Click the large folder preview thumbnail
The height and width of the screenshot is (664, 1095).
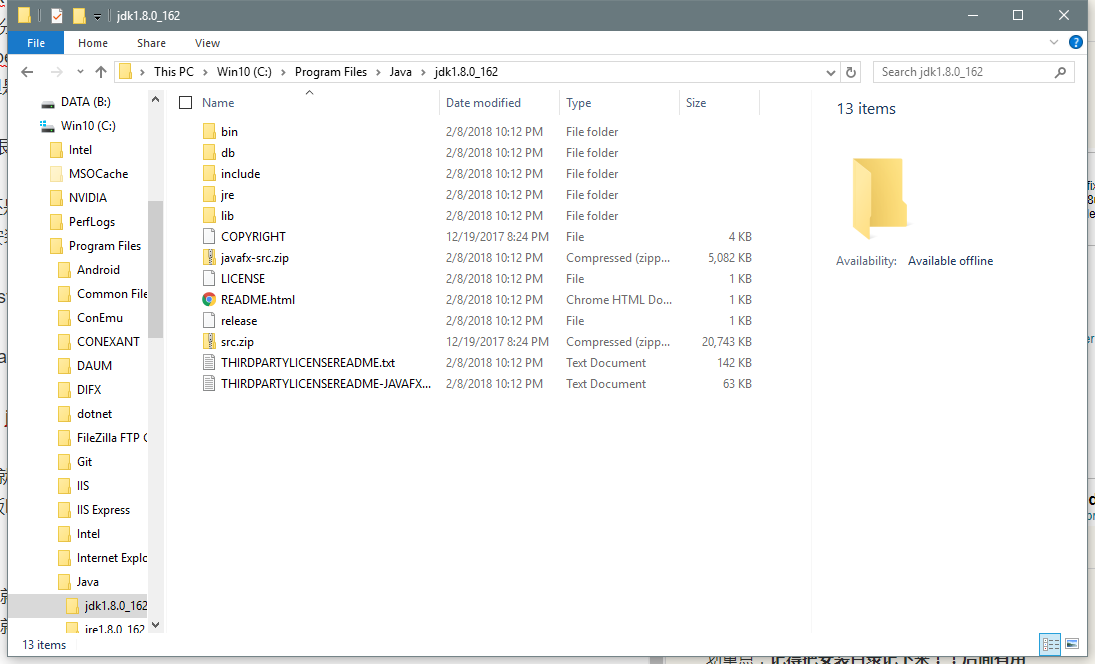pos(879,198)
